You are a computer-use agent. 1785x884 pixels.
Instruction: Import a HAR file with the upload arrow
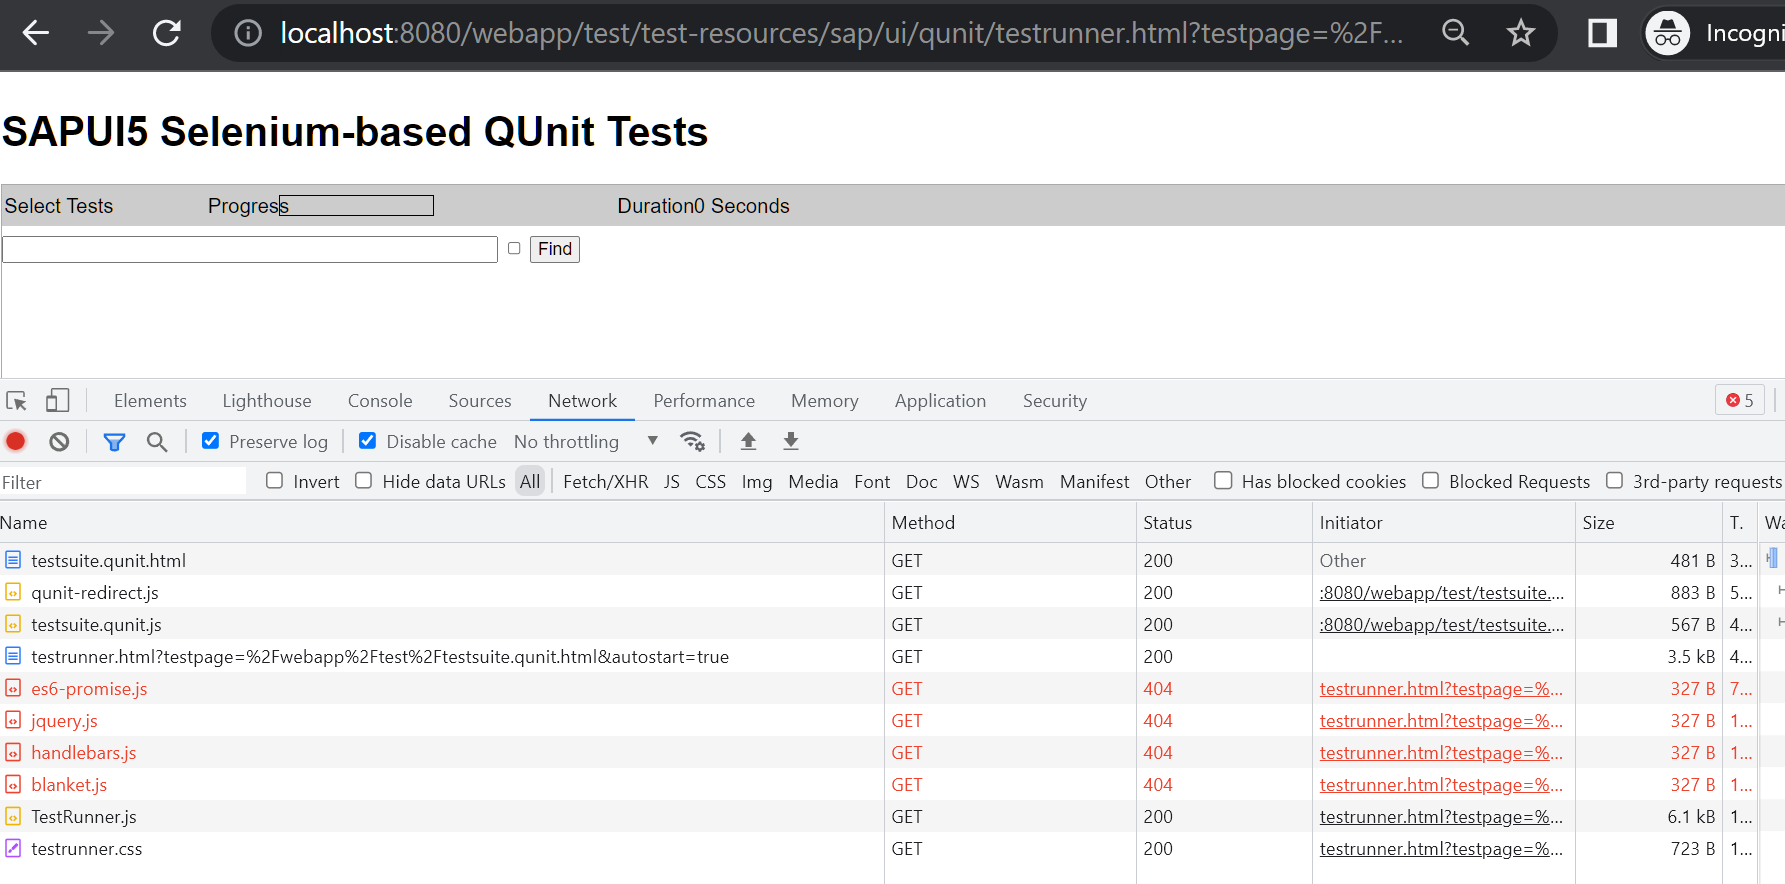tap(748, 441)
